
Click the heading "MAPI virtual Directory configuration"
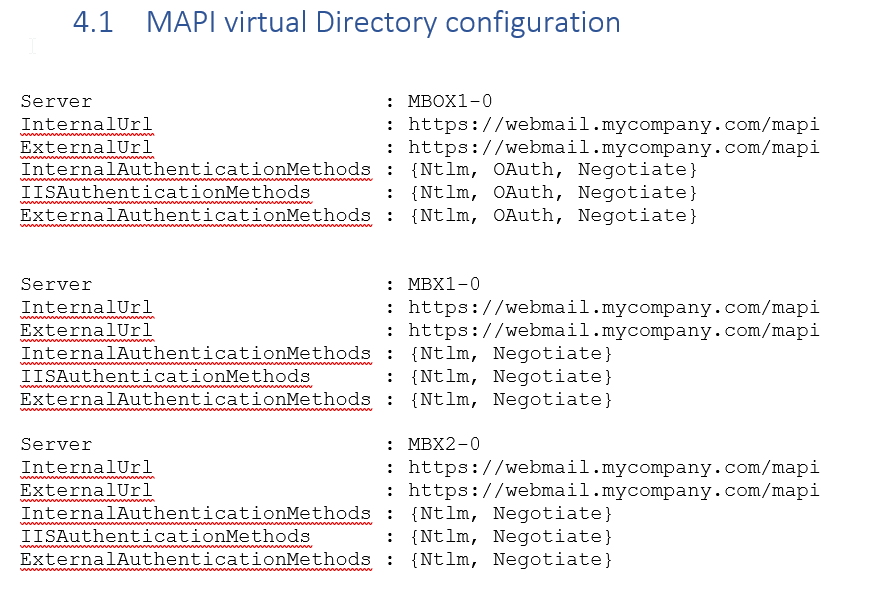coord(383,22)
